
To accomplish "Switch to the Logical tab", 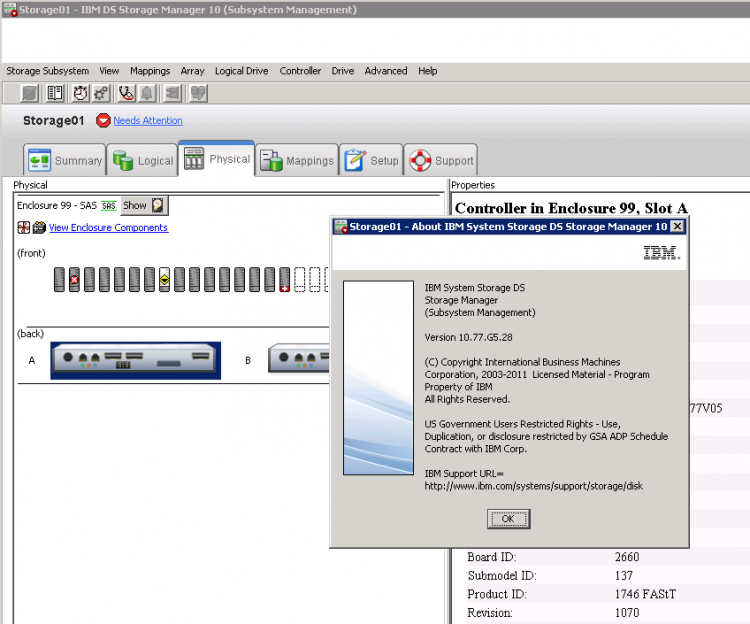I will coord(143,160).
